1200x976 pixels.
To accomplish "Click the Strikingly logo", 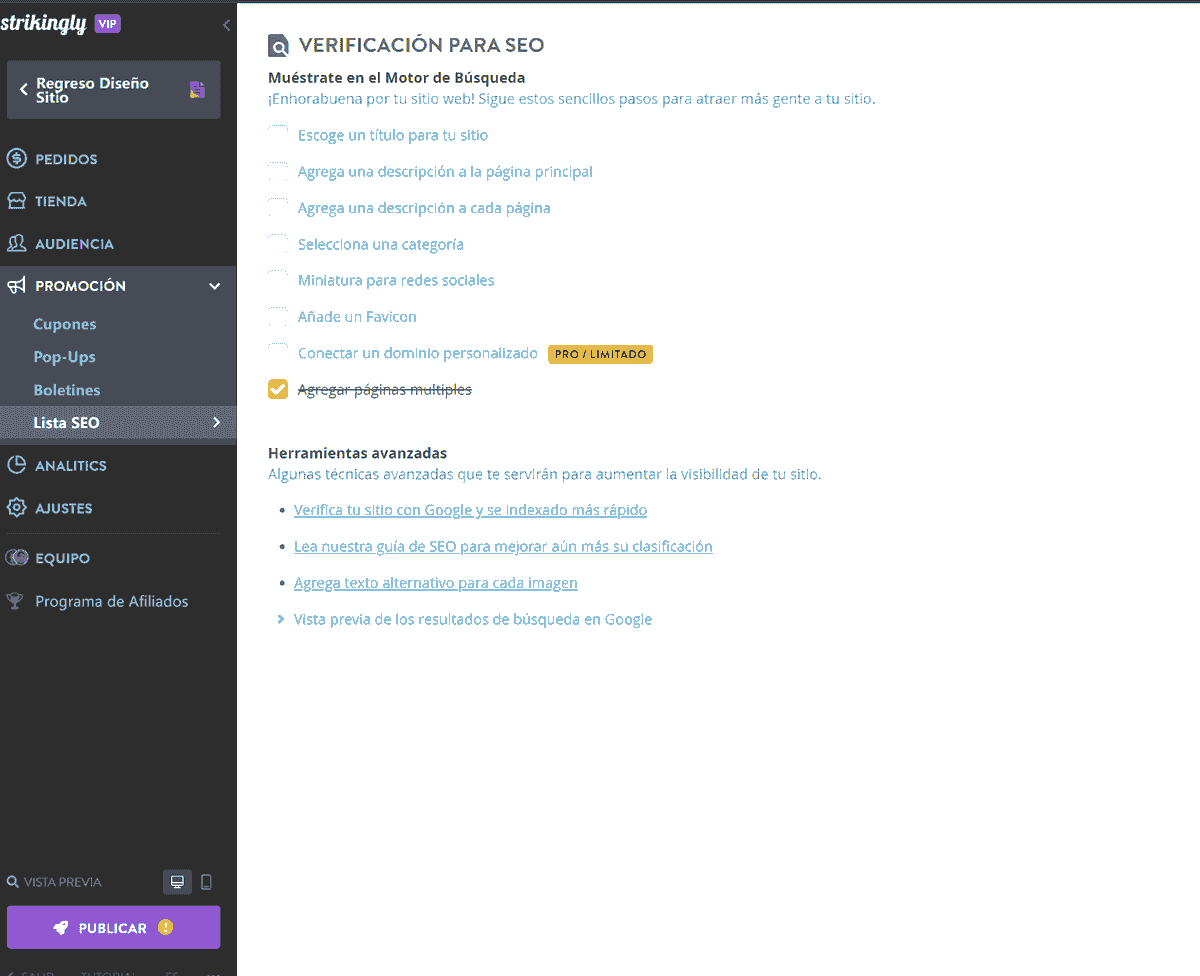I will 43,24.
